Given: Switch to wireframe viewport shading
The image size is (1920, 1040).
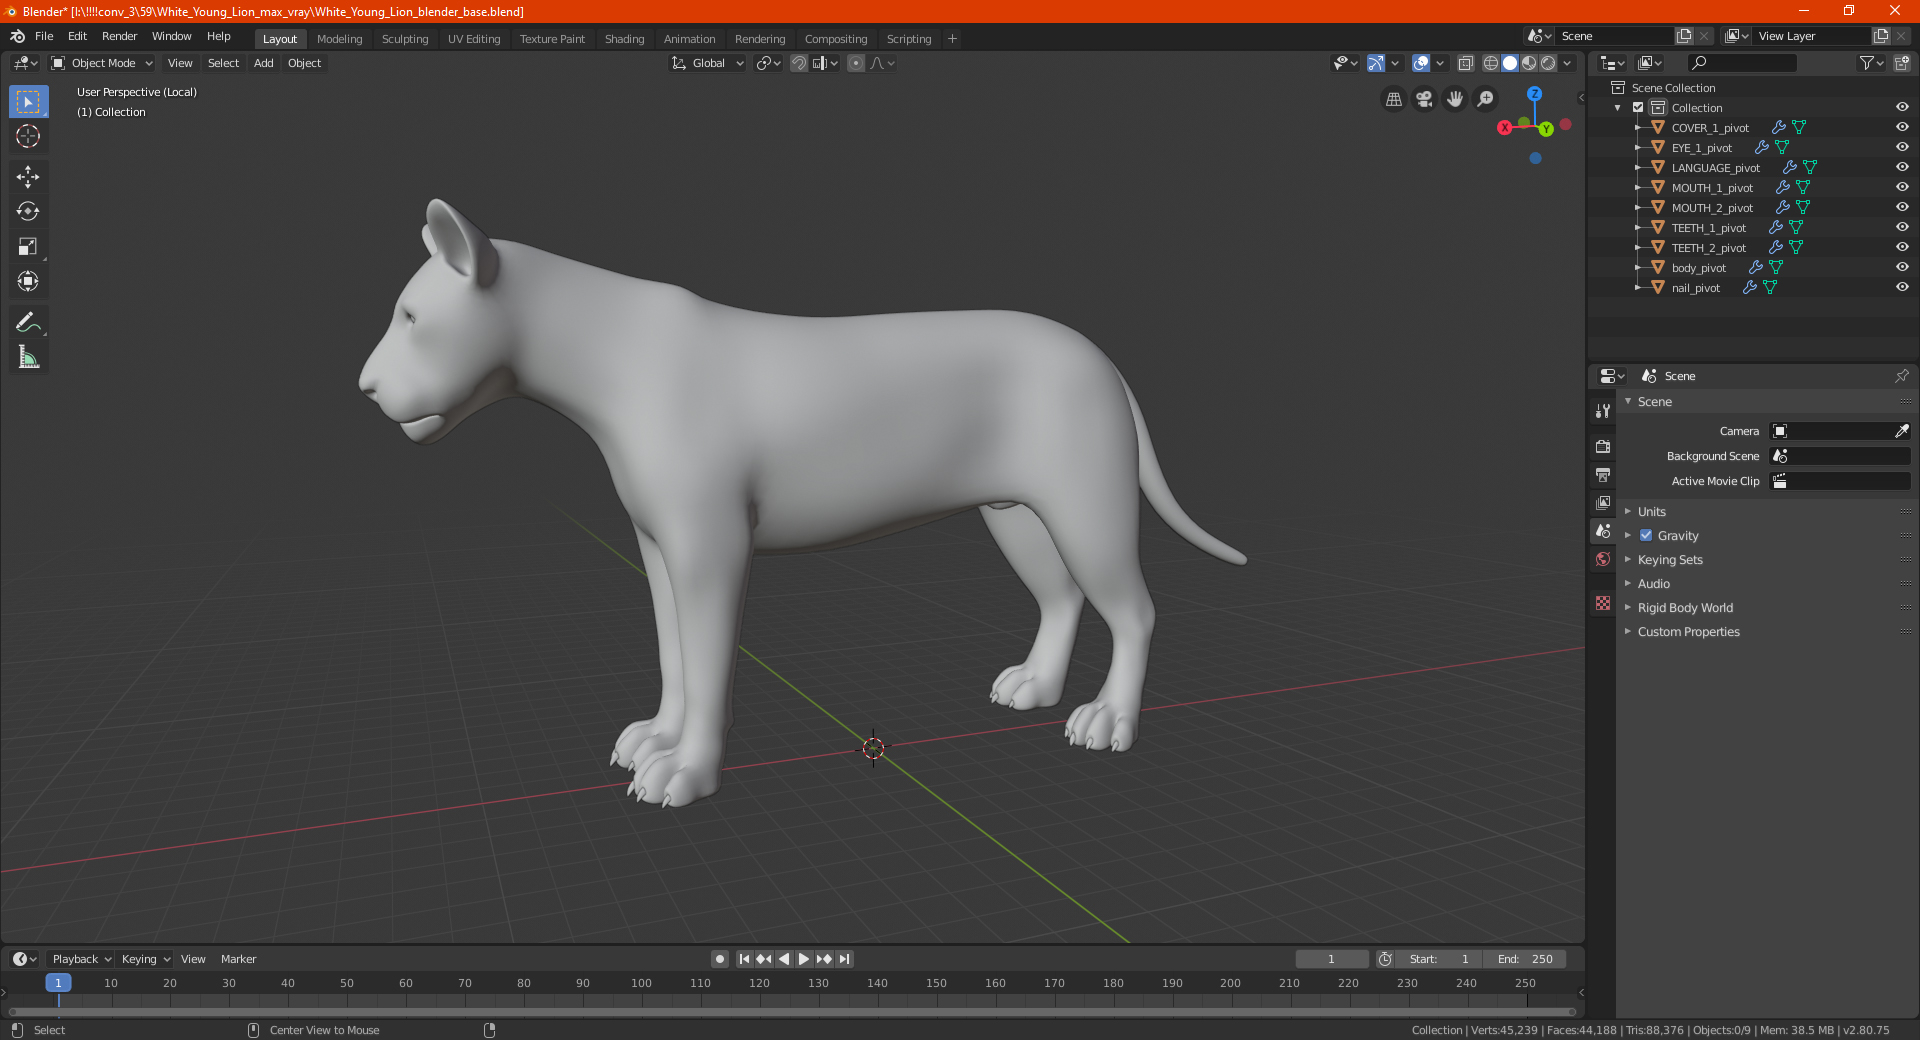Looking at the screenshot, I should (1491, 63).
